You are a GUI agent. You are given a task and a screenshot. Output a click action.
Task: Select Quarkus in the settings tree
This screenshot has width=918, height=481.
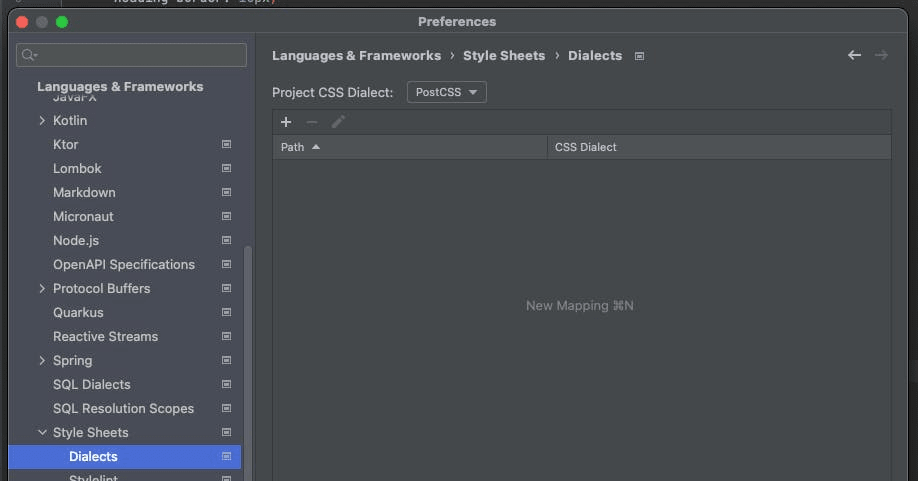[x=78, y=312]
